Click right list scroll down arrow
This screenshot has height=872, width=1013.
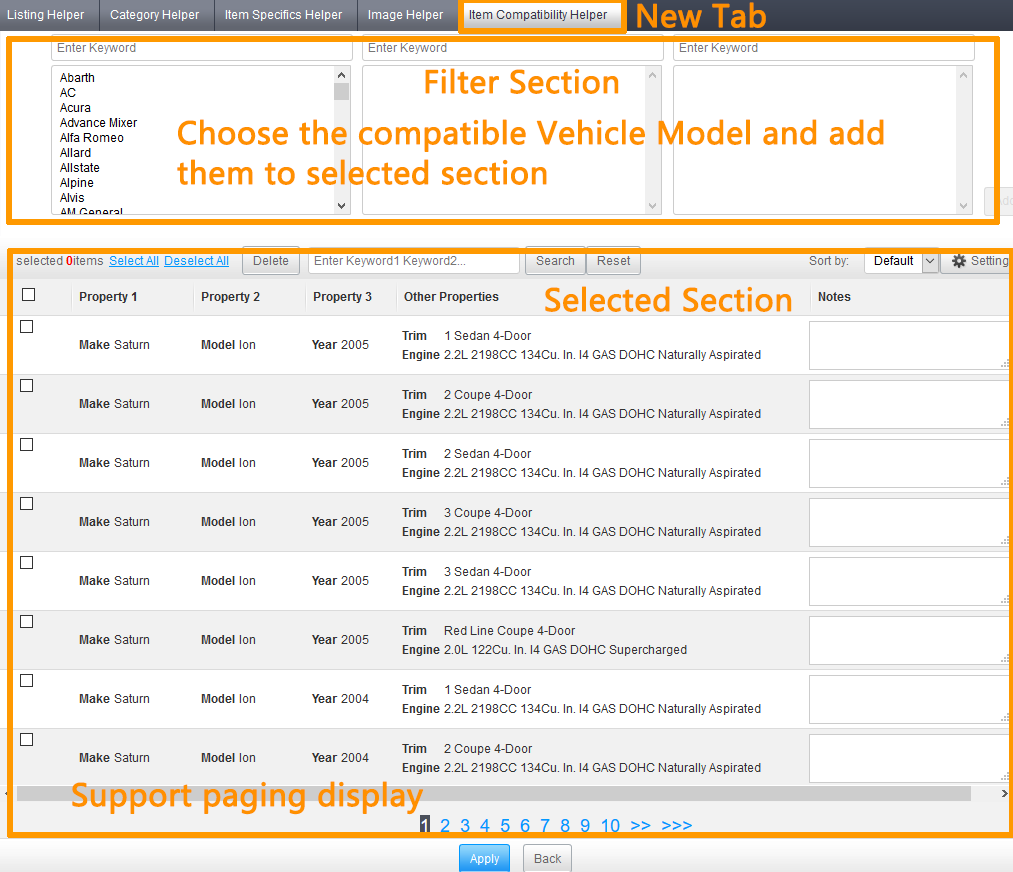tap(963, 206)
